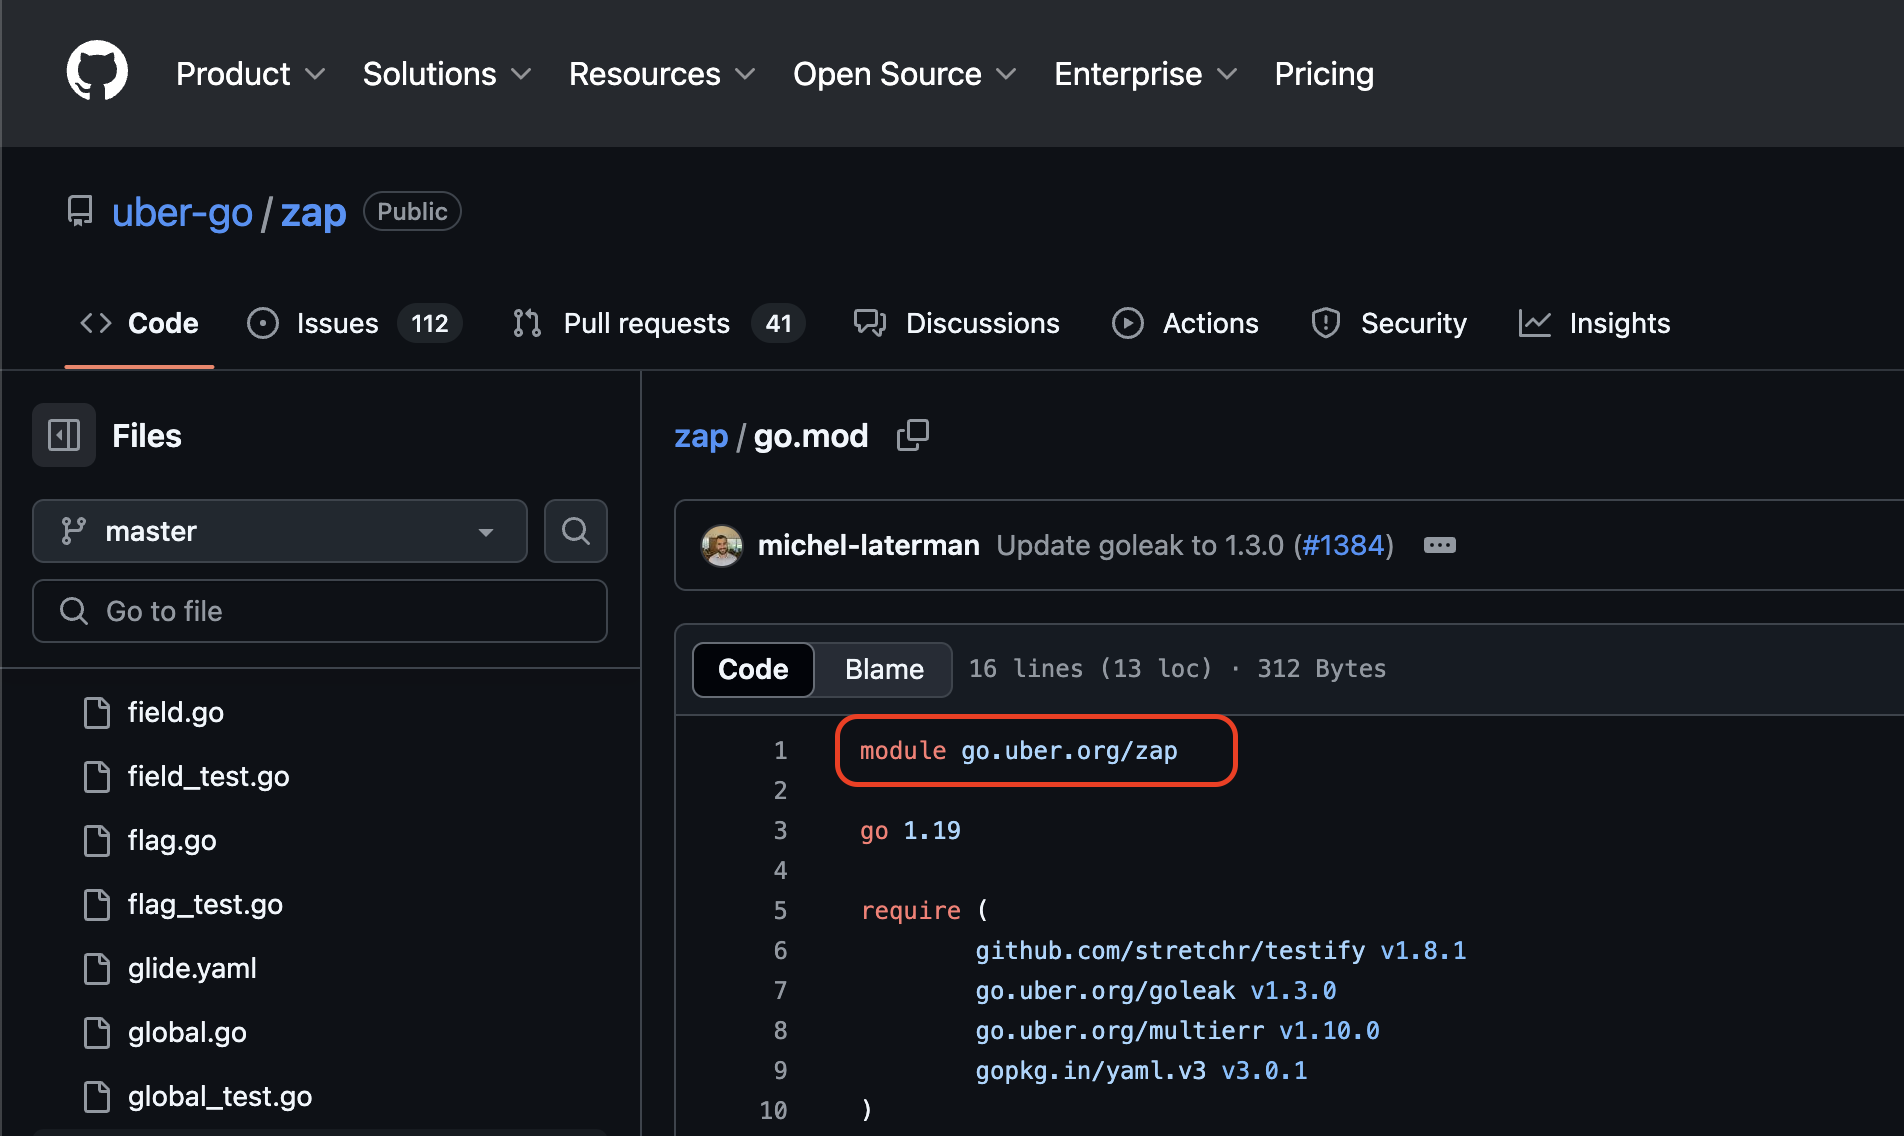Open the zap repository link in header
The height and width of the screenshot is (1136, 1904).
pyautogui.click(x=313, y=212)
